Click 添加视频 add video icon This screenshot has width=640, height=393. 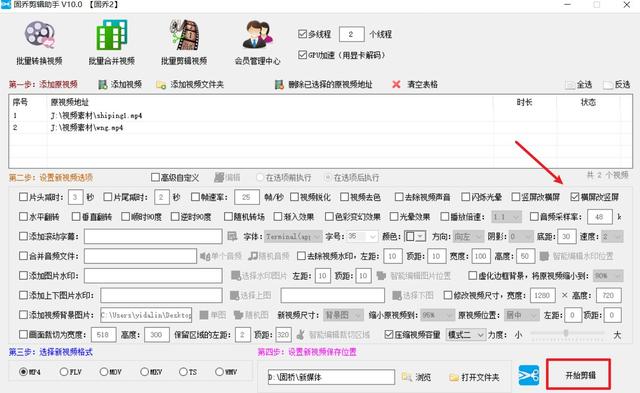(102, 84)
